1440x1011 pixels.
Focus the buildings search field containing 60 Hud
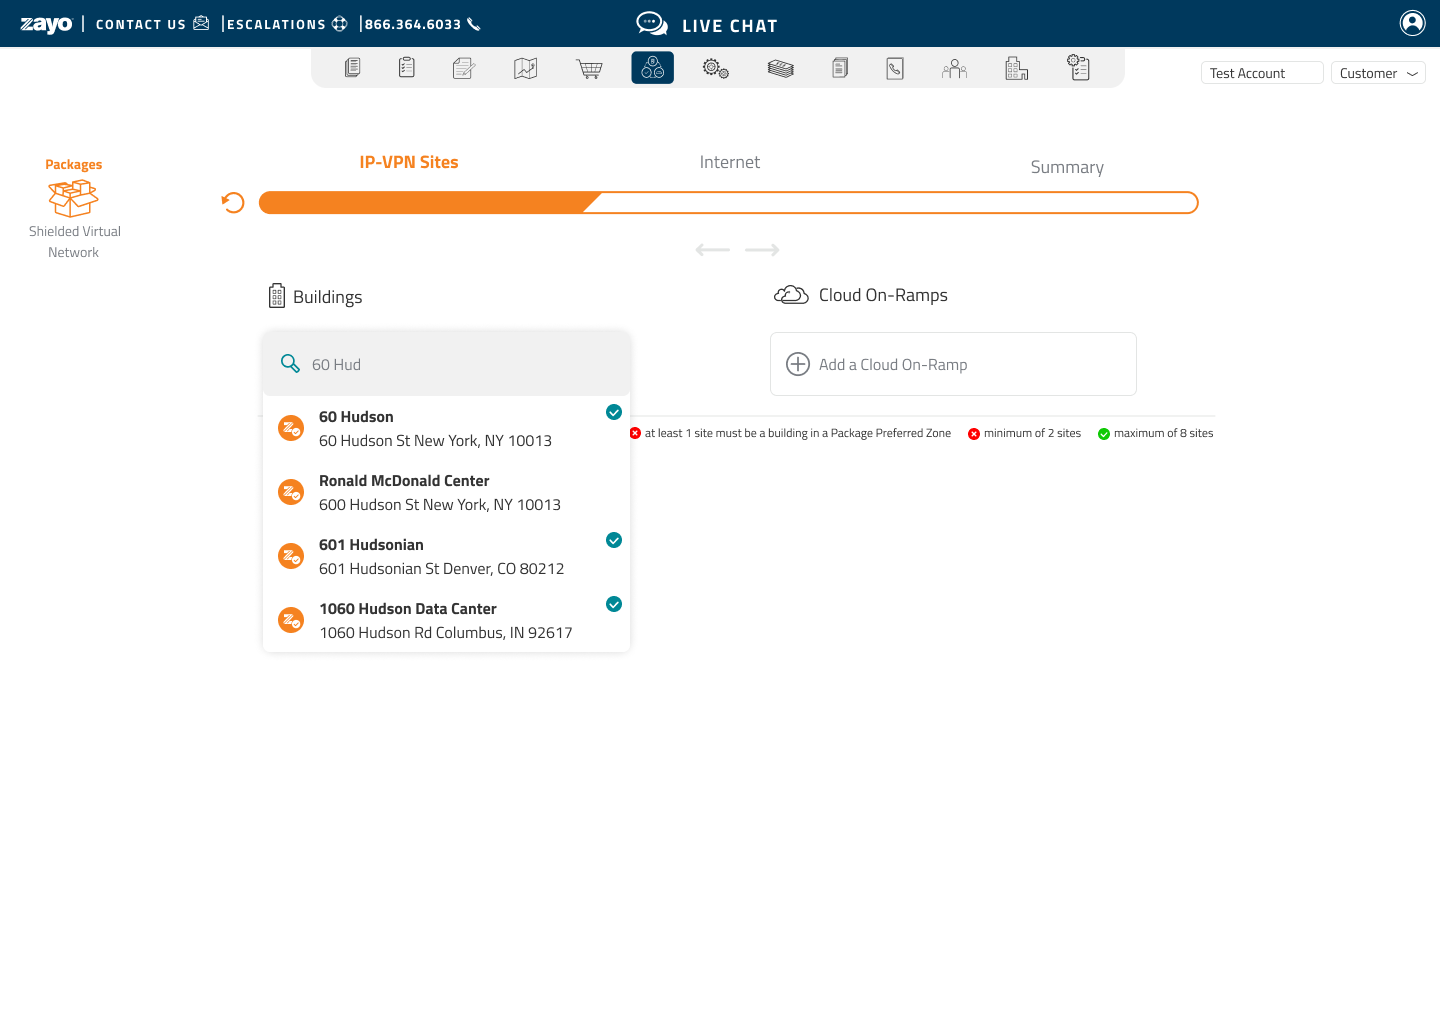(x=447, y=364)
